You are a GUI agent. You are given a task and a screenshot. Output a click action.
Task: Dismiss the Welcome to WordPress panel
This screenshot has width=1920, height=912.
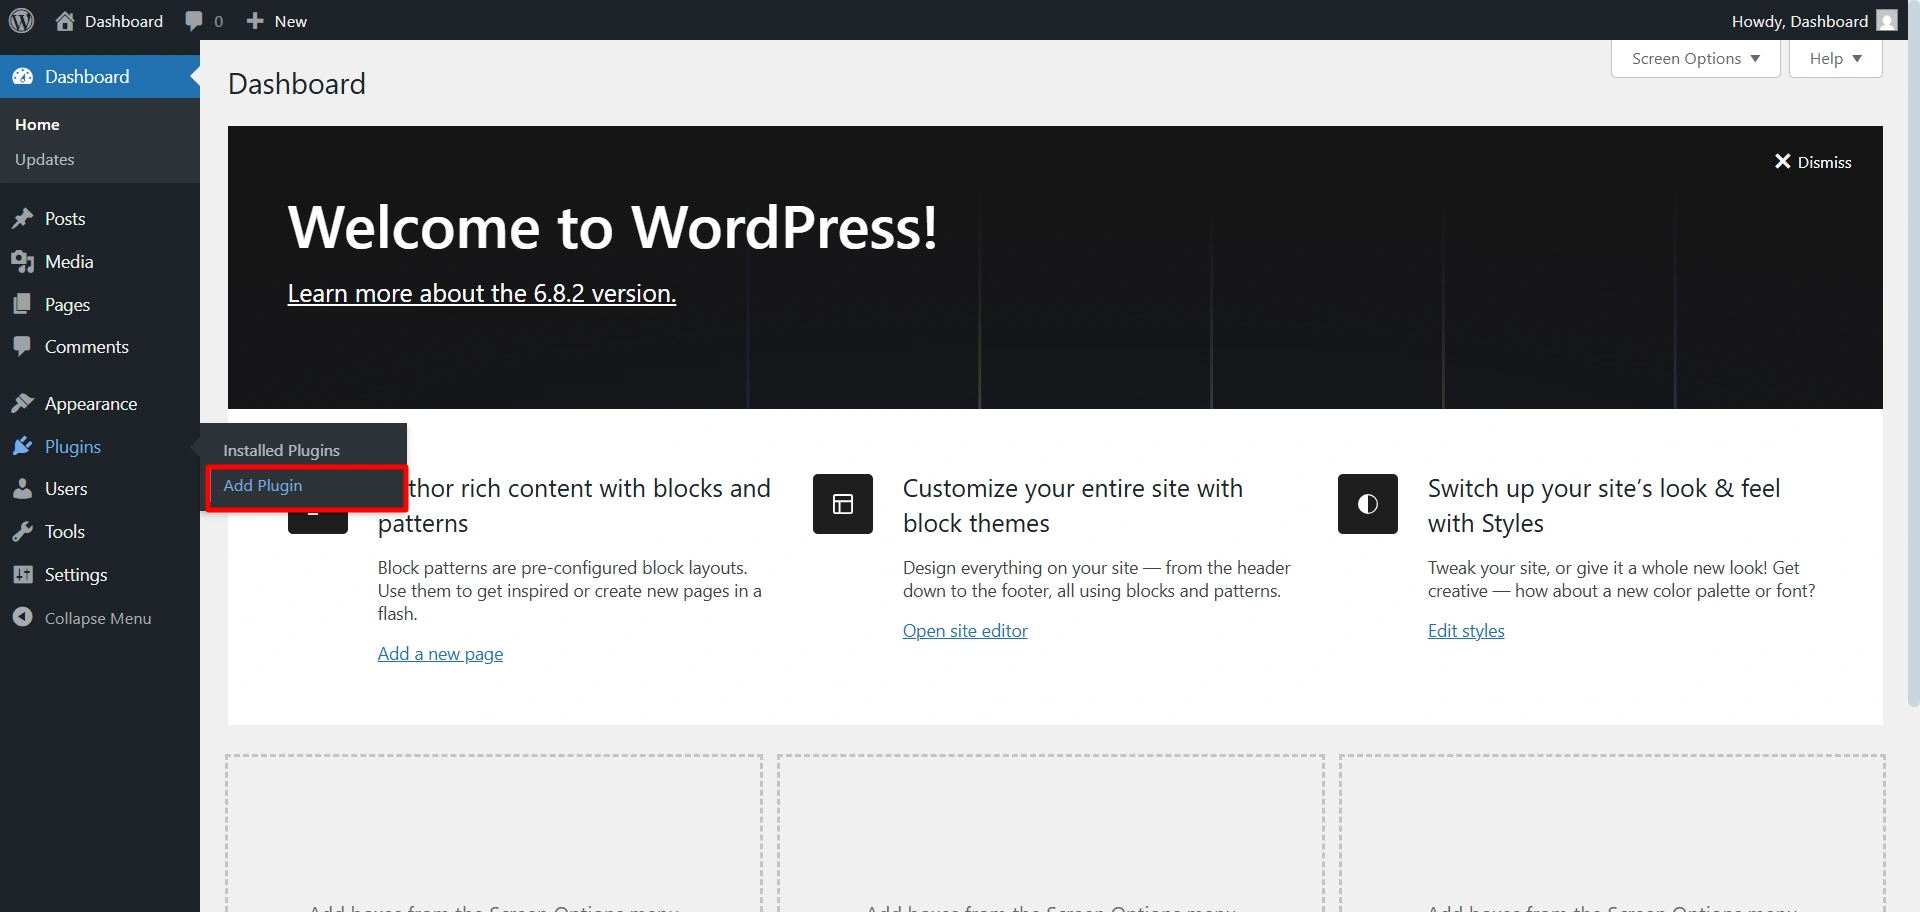pos(1812,162)
